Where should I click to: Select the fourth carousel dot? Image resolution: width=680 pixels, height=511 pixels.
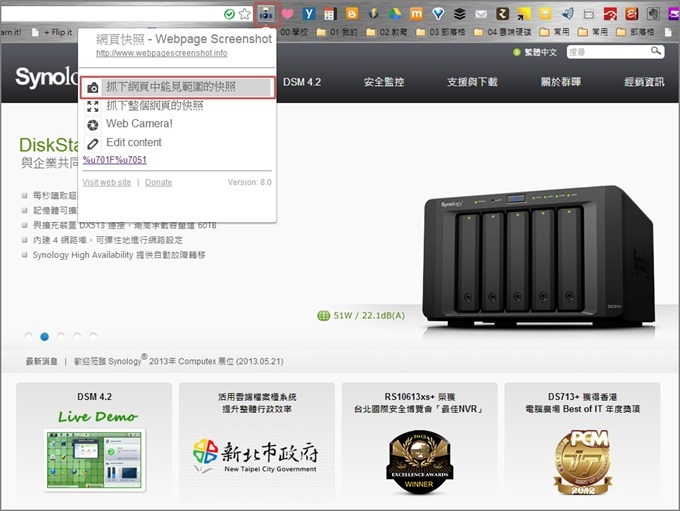pos(77,336)
